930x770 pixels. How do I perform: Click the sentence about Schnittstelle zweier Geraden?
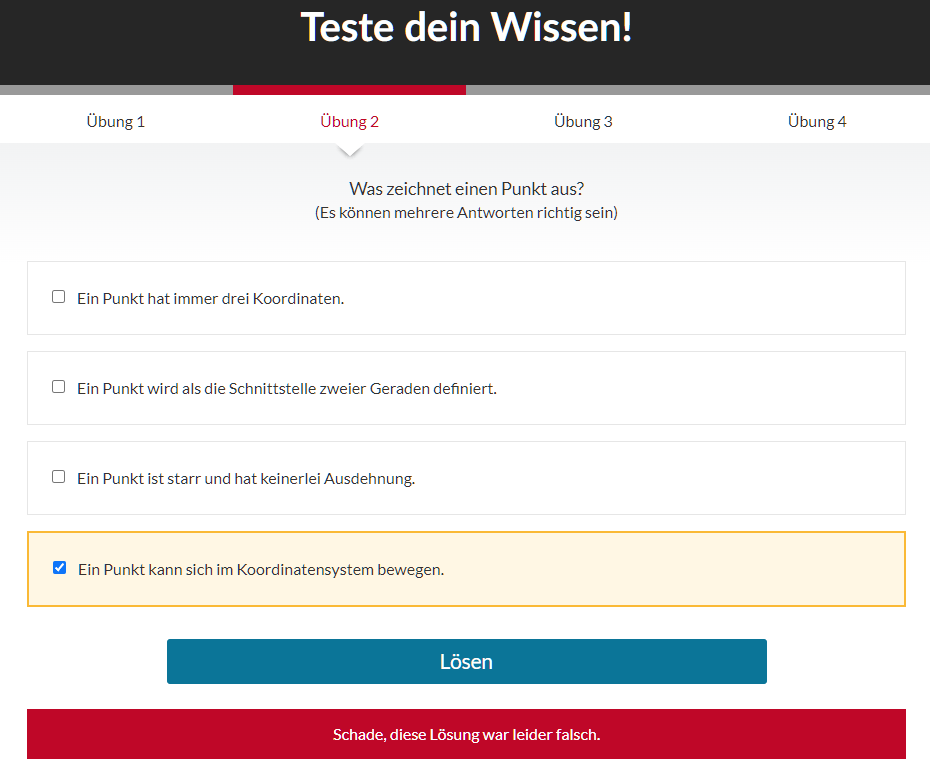286,388
